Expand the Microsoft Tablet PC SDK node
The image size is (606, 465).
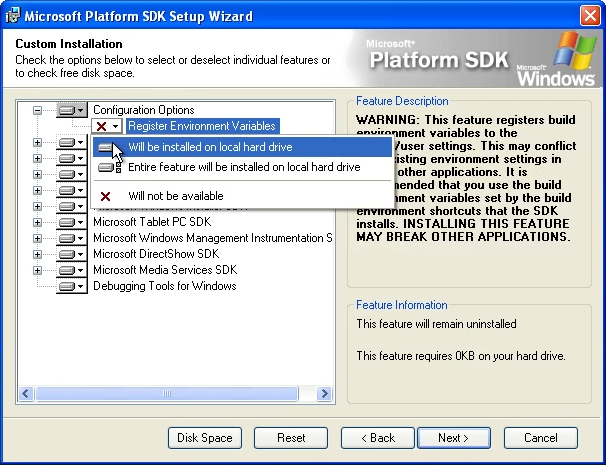[38, 222]
